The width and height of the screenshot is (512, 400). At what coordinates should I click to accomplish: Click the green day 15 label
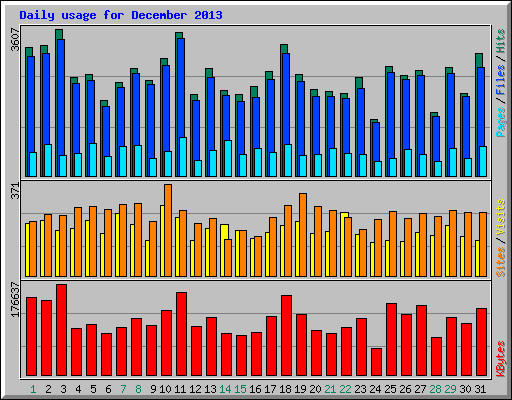pos(240,389)
